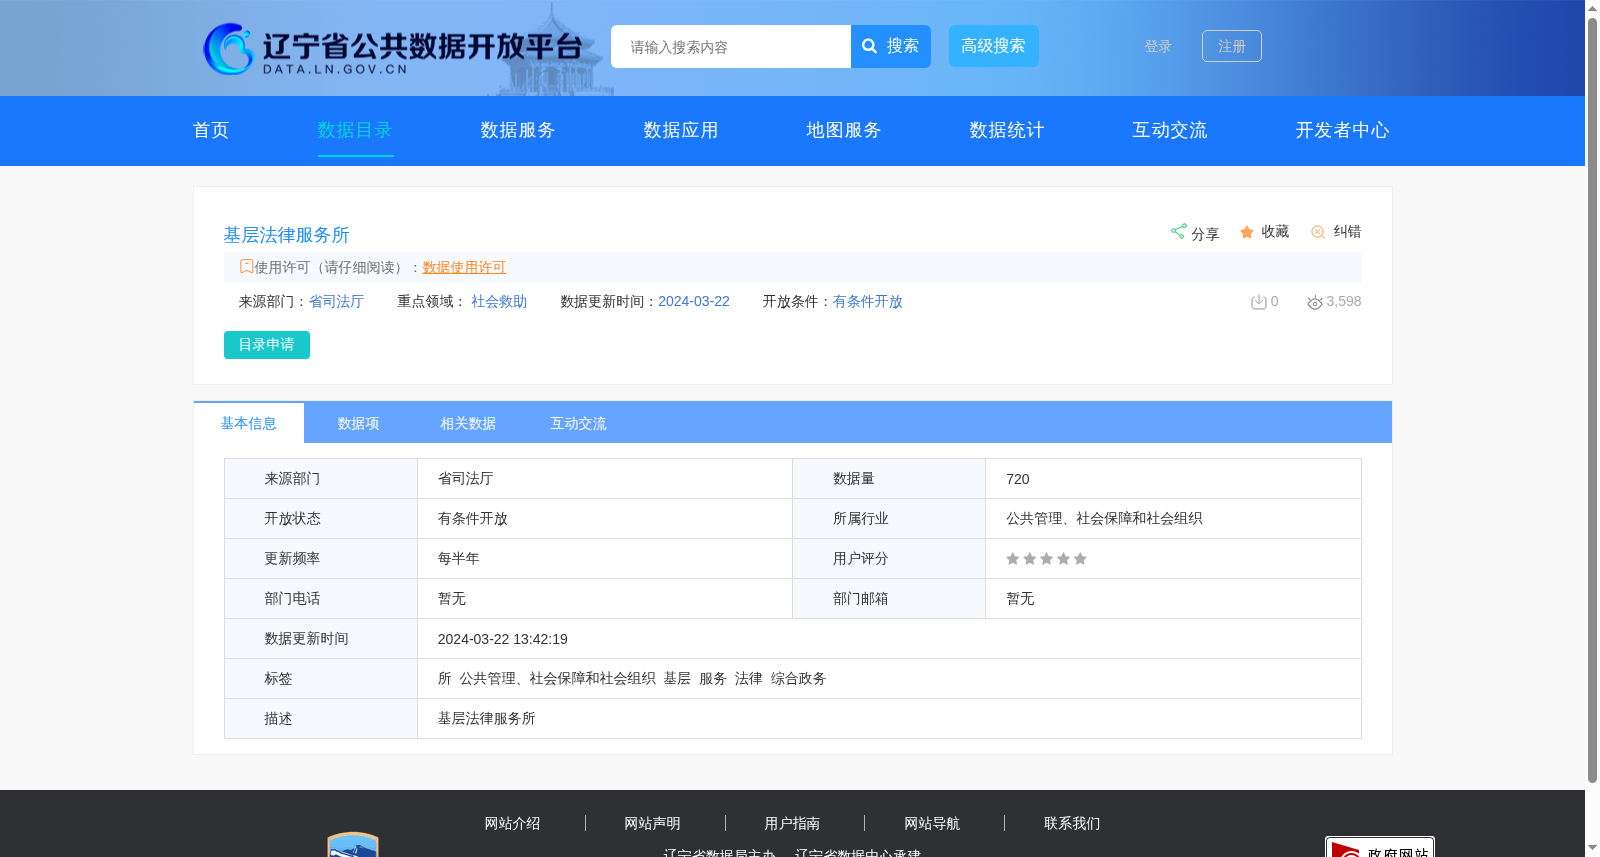Viewport: 1600px width, 857px height.
Task: Click the 数据量 value 720
Action: pyautogui.click(x=1018, y=479)
